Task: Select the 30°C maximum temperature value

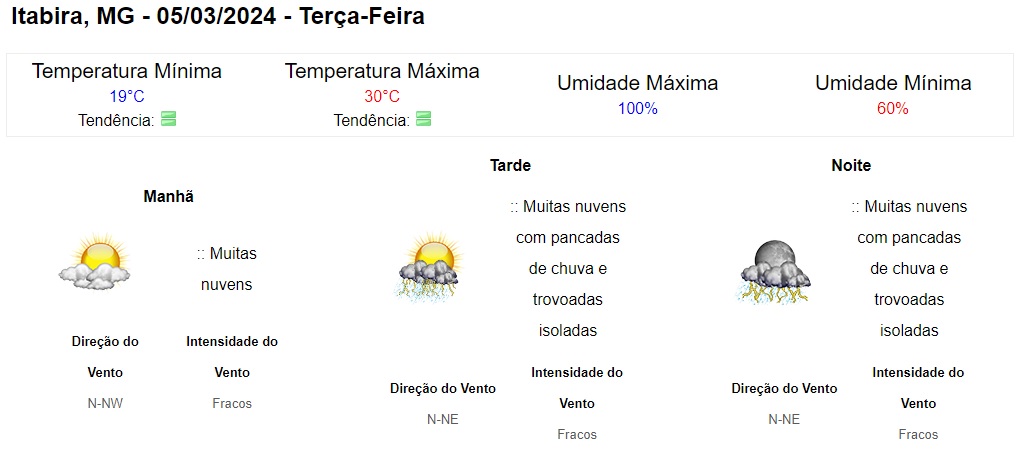Action: point(382,97)
